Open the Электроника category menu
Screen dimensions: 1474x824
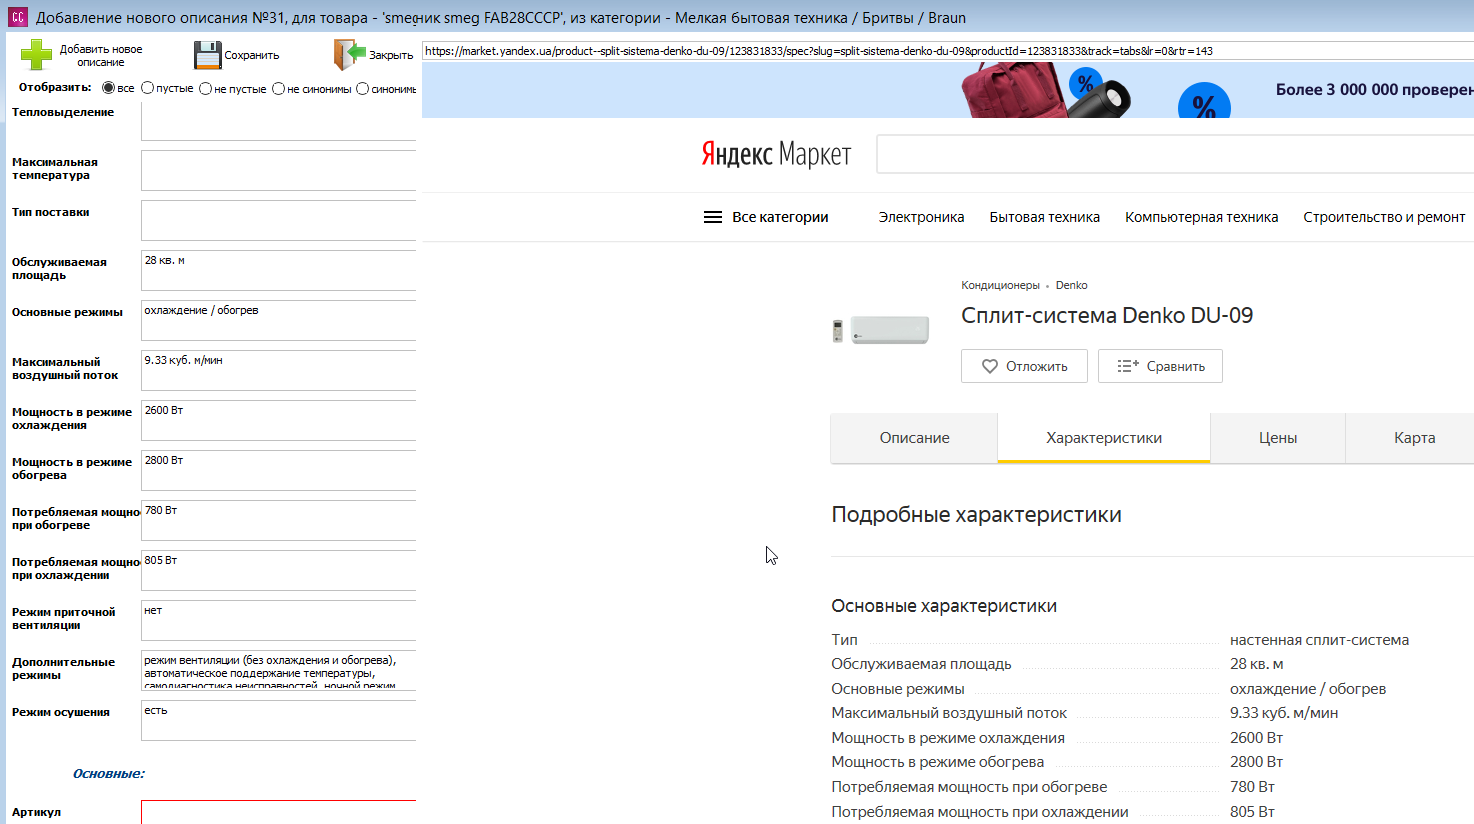tap(922, 217)
